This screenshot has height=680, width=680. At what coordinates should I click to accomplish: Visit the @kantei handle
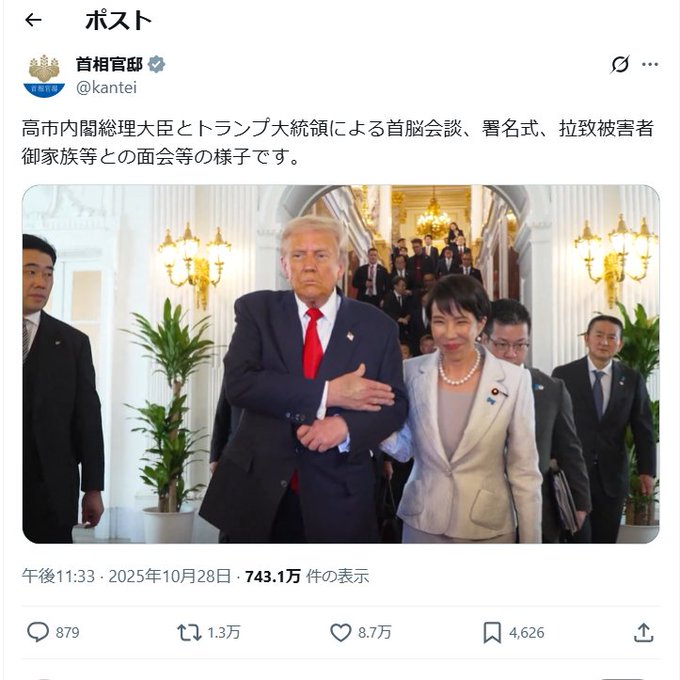click(106, 88)
